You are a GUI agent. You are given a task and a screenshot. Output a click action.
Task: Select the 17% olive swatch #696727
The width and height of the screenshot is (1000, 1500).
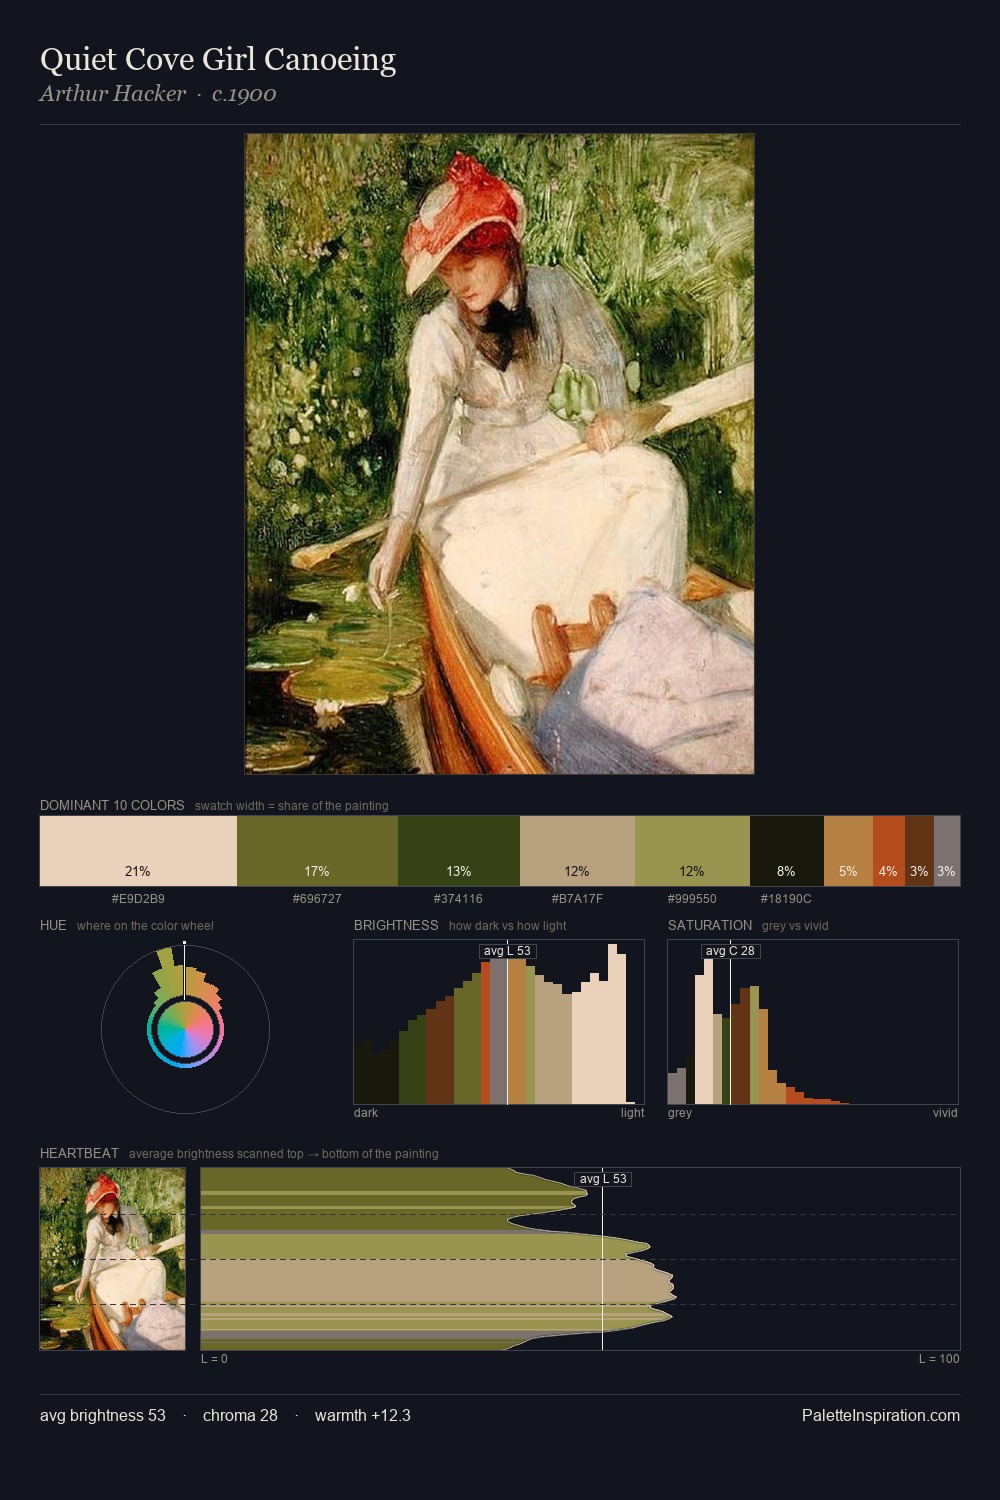click(x=317, y=851)
